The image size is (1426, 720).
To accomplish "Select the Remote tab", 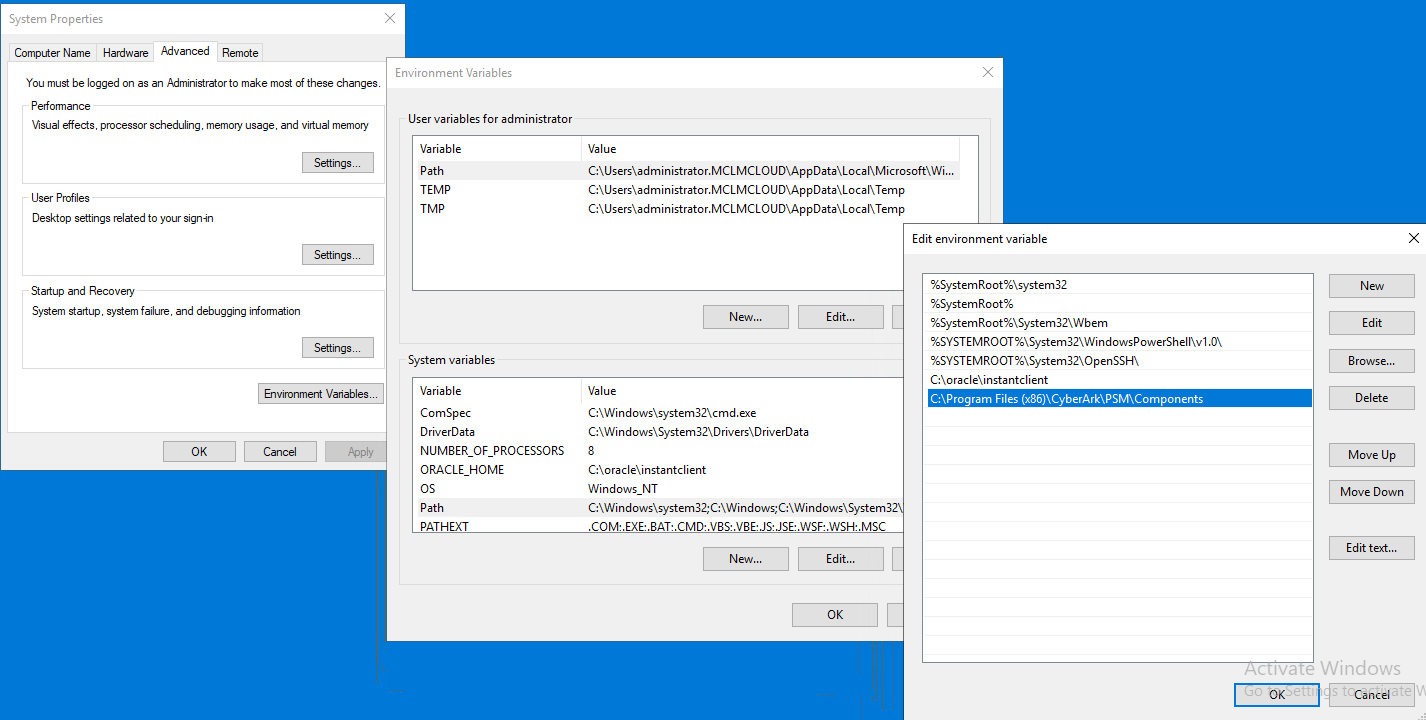I will click(x=240, y=53).
